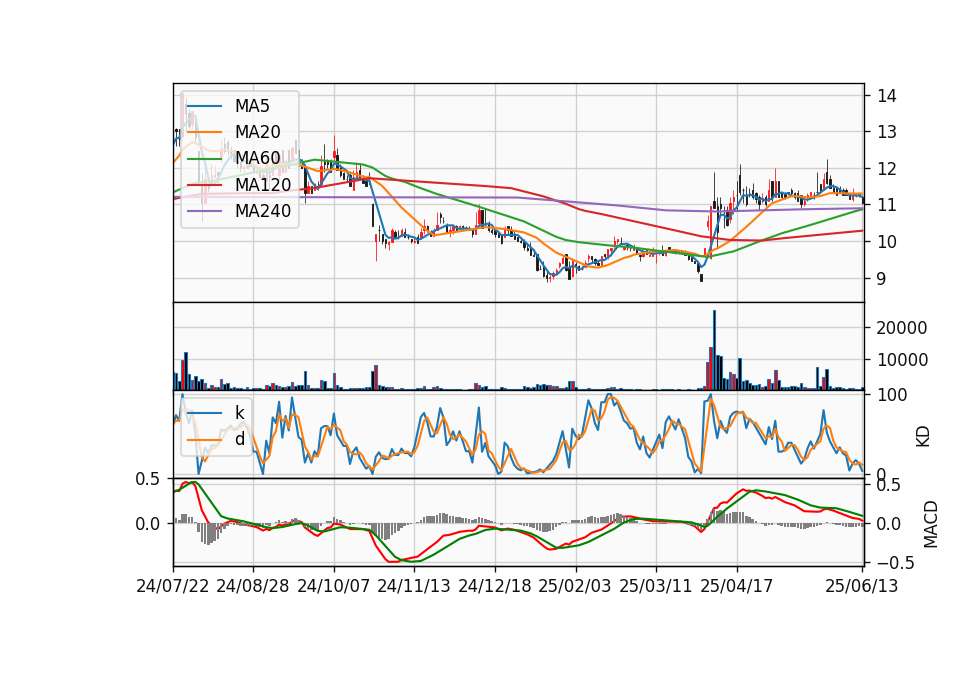Click the KD axis title
The width and height of the screenshot is (960, 690).
923,437
